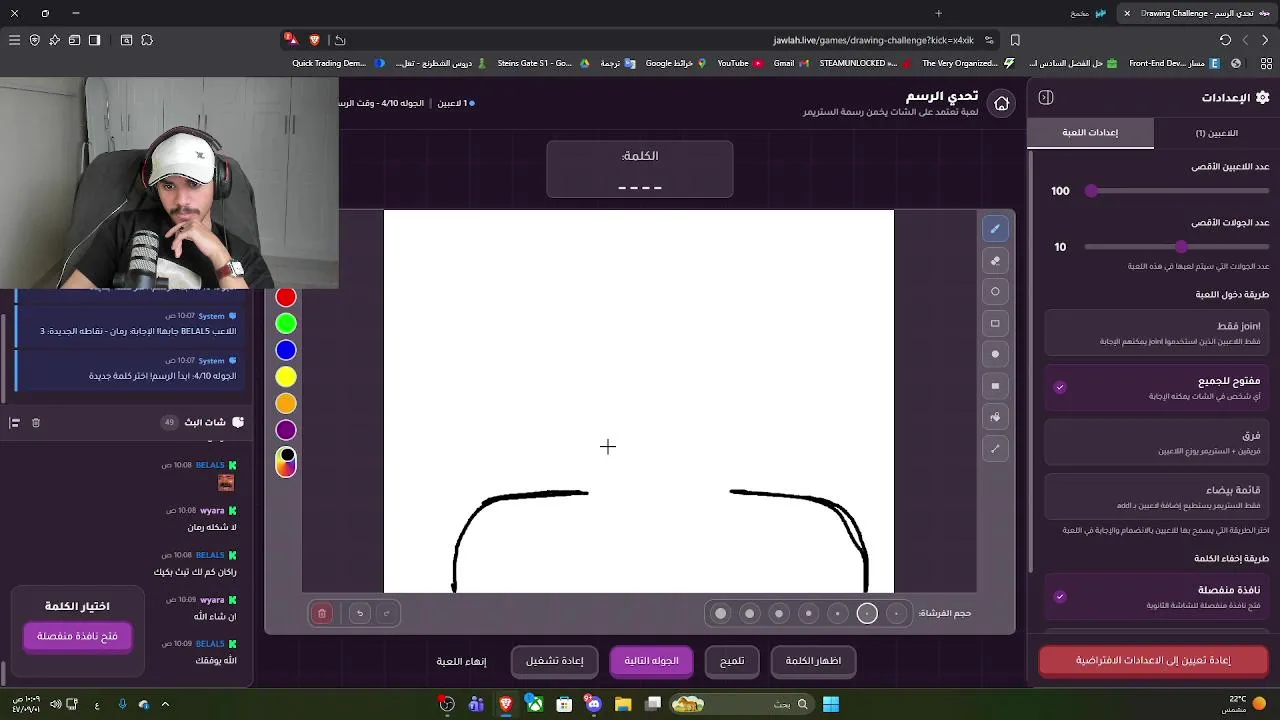
Task: Open the chat list menu icon
Action: [x=14, y=423]
